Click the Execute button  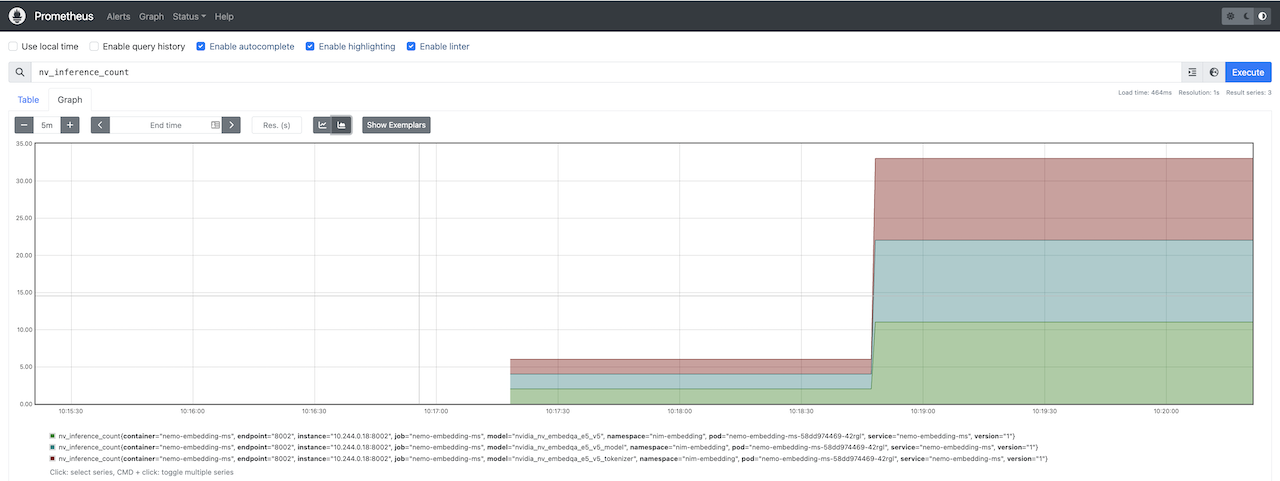click(1247, 72)
